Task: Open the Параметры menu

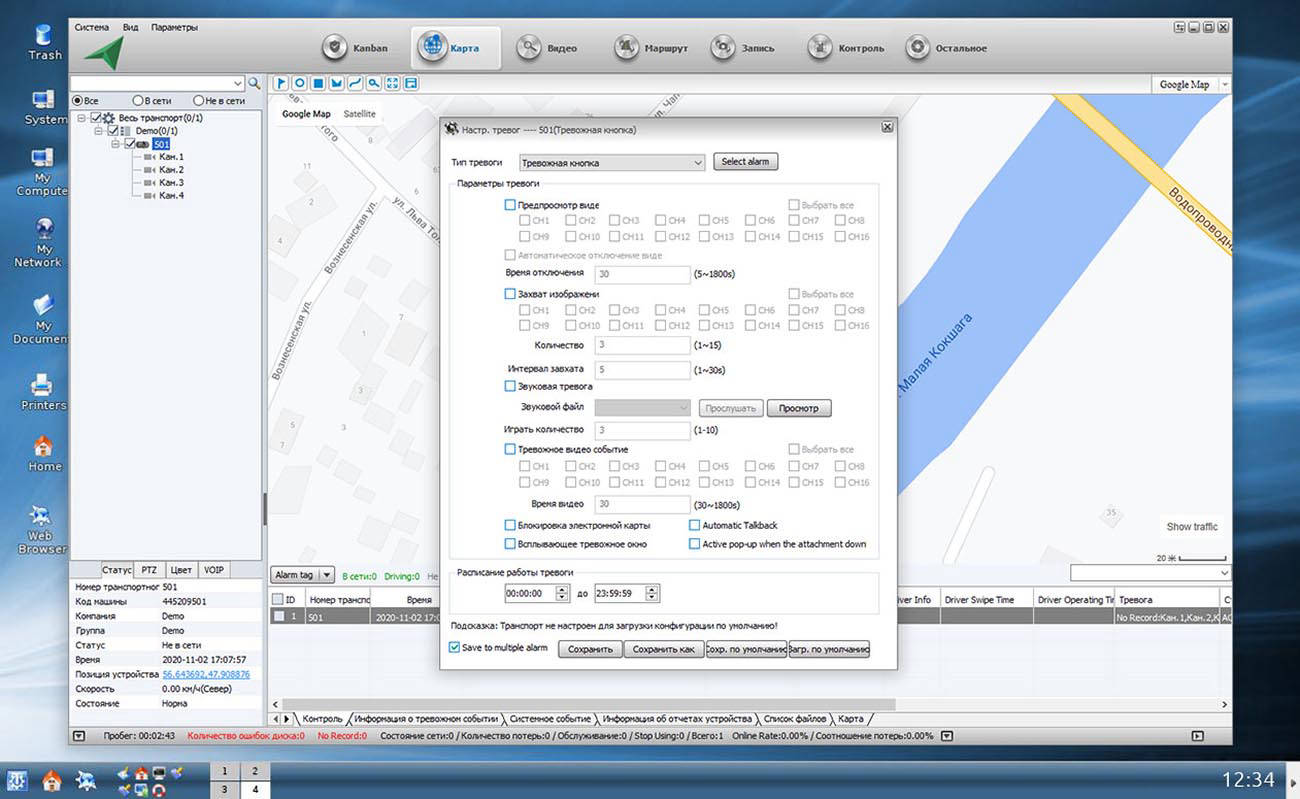Action: [174, 27]
